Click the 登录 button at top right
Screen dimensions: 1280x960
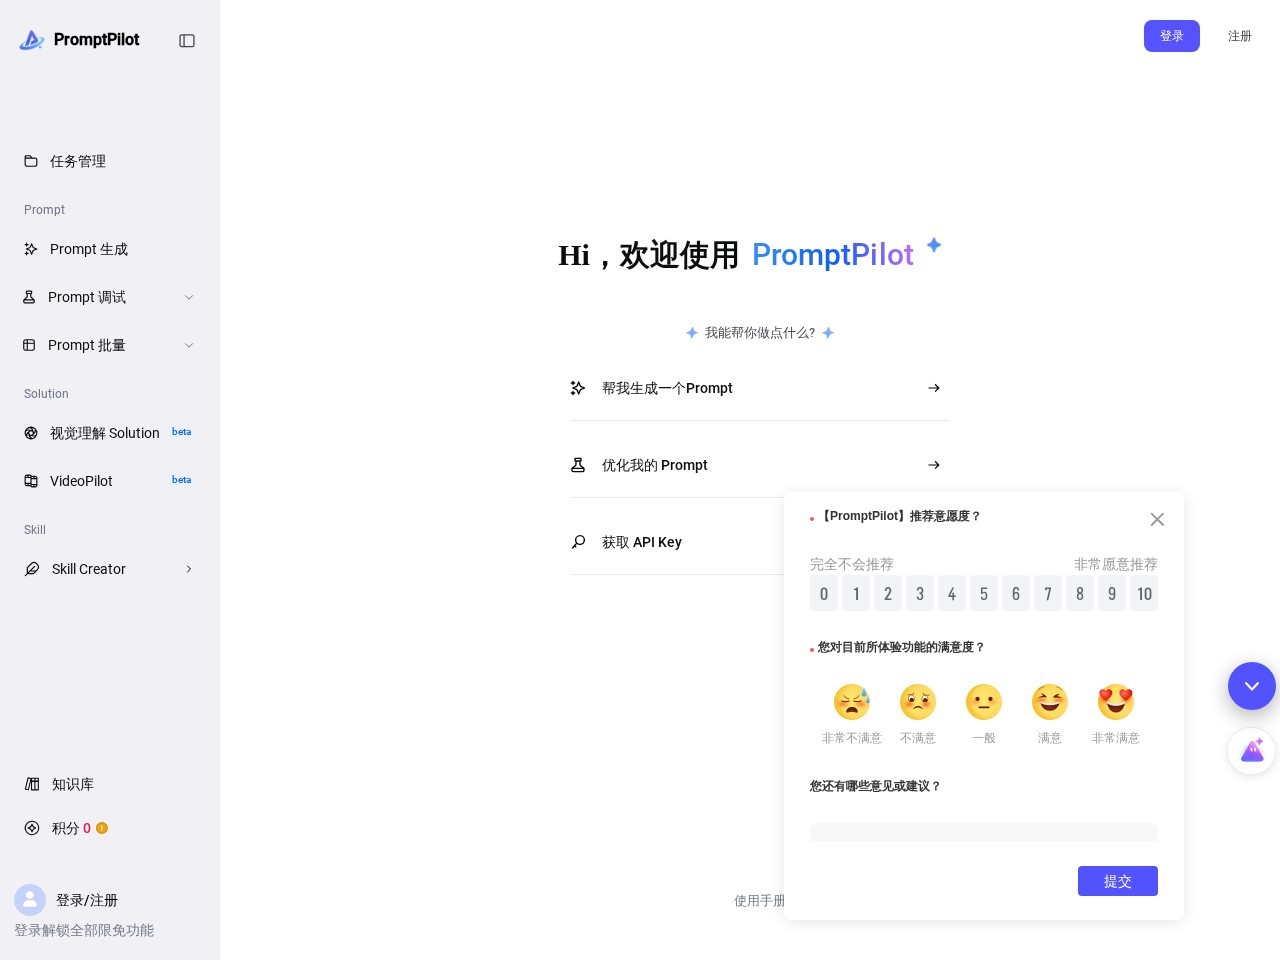[1172, 36]
